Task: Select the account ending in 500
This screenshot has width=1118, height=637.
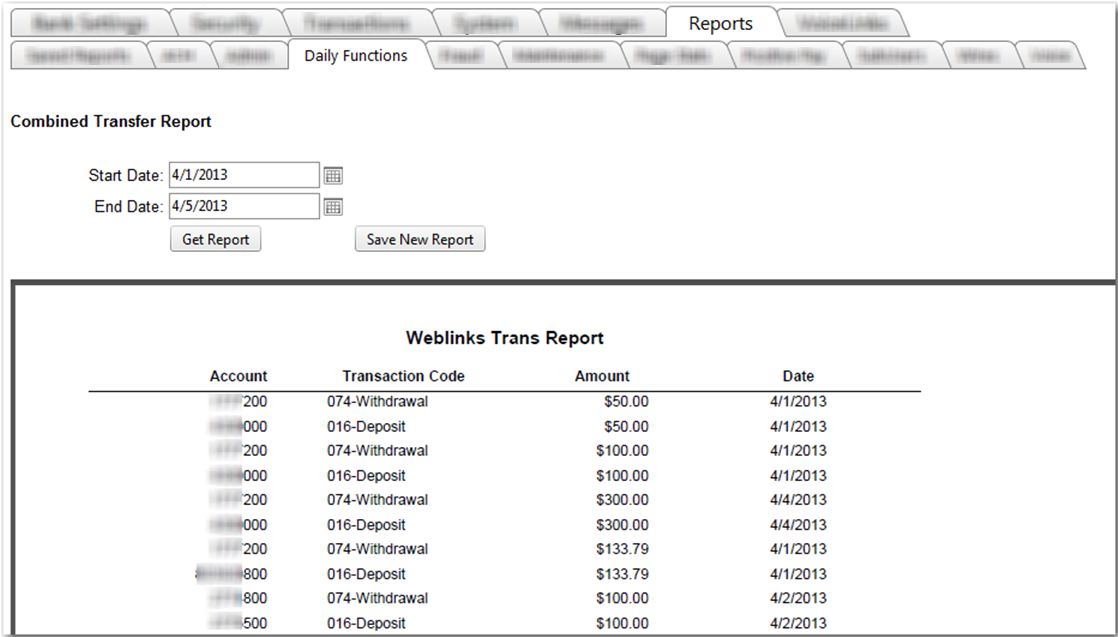Action: click(x=240, y=624)
